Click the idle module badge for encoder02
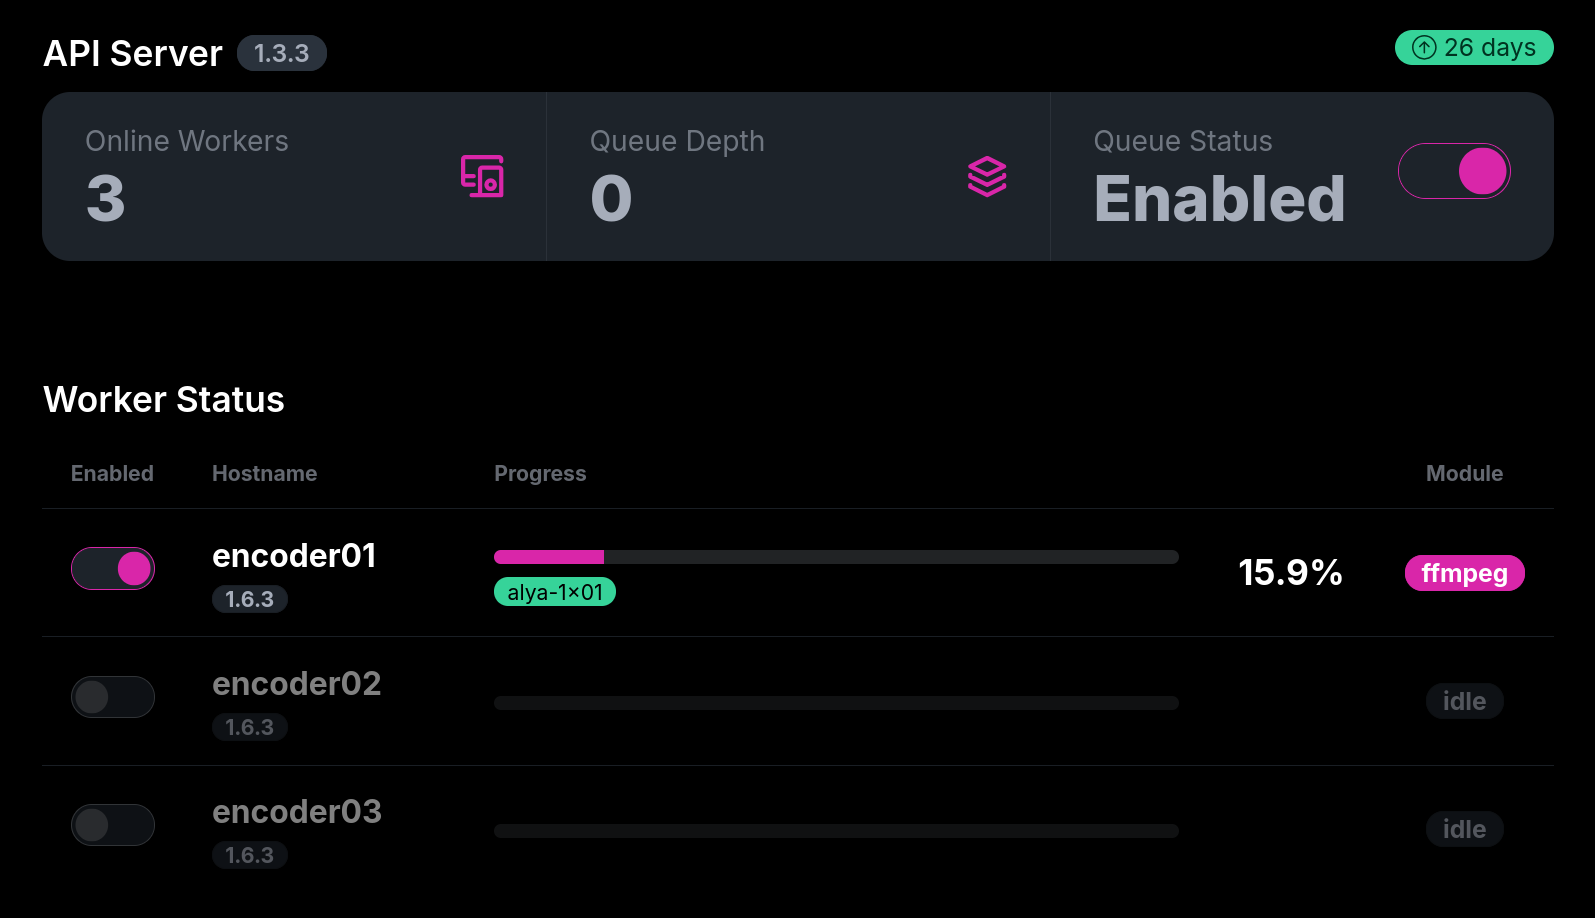The width and height of the screenshot is (1595, 918). point(1464,701)
